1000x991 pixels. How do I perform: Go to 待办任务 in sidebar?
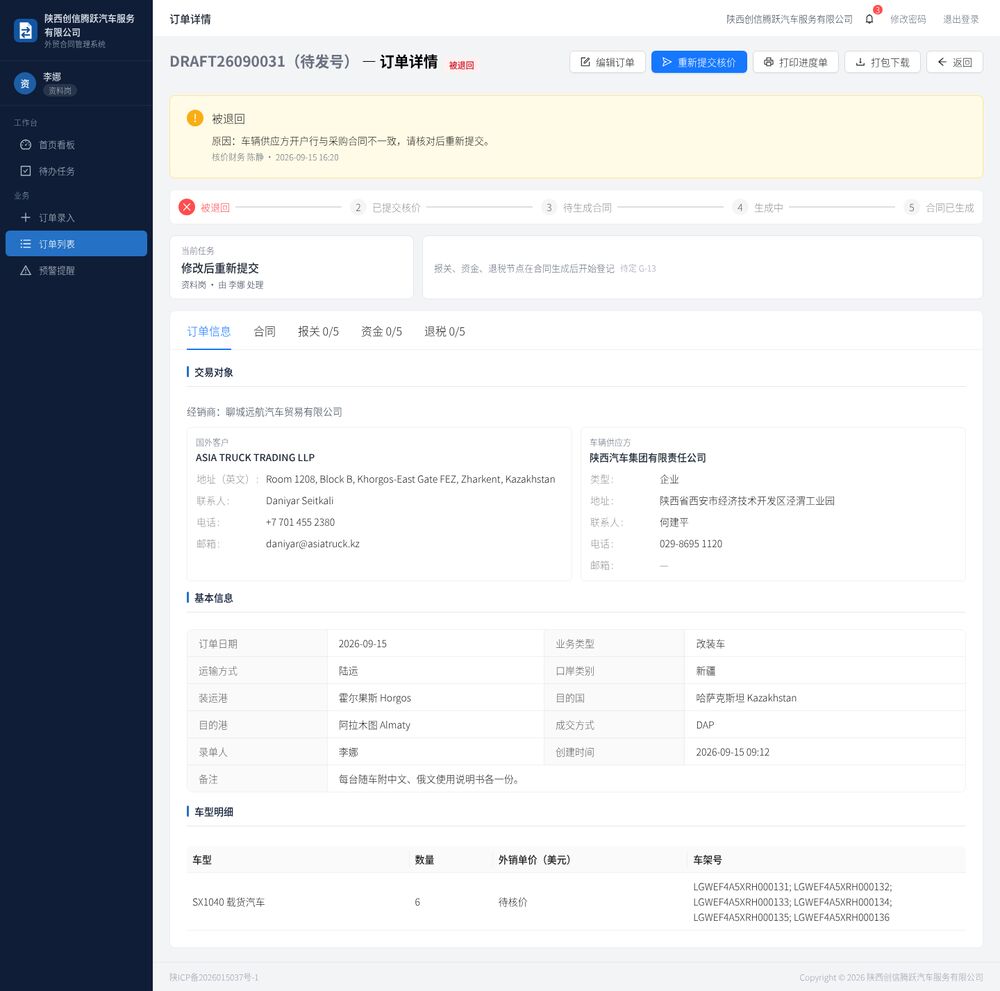pos(76,171)
